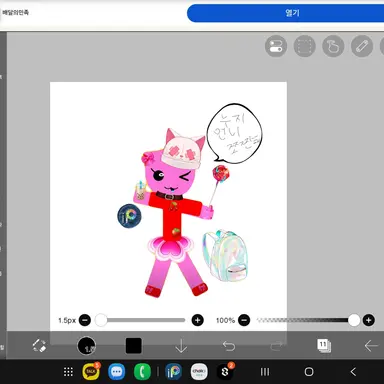Tap the down arrow hide-toolbar icon
Viewport: 384px width, 384px height.
[181, 346]
